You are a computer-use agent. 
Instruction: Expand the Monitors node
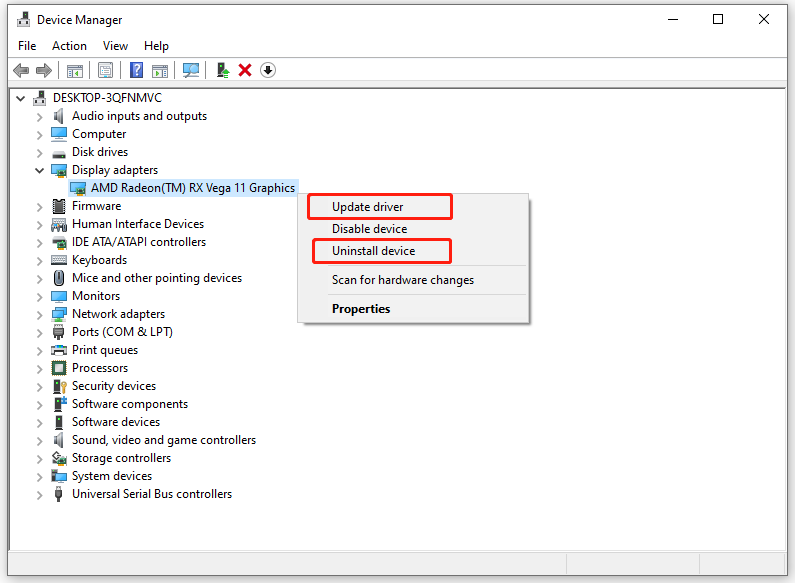point(40,297)
